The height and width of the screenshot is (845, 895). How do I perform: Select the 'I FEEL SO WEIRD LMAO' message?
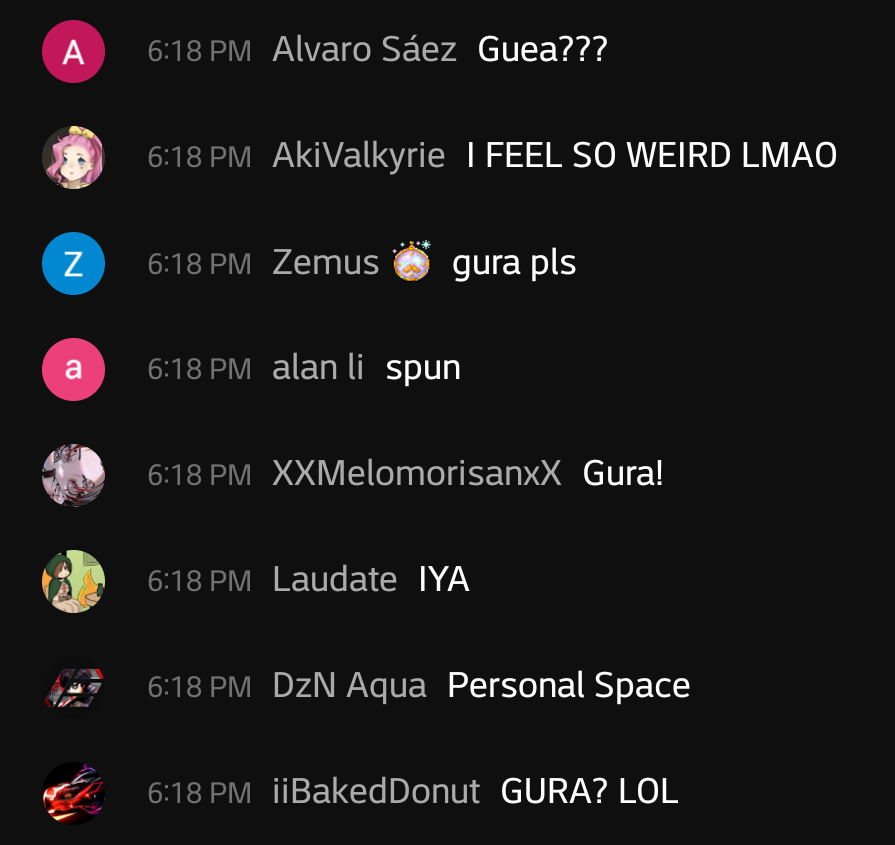[652, 155]
